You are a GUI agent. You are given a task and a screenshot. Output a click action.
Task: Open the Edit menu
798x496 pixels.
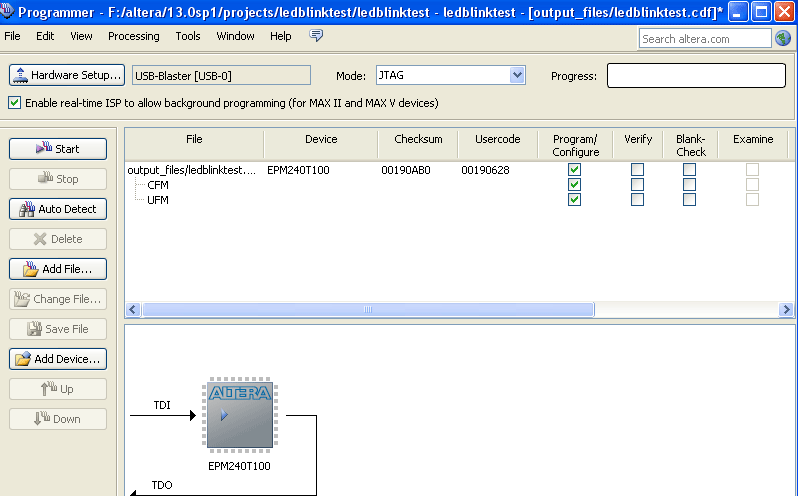point(45,36)
